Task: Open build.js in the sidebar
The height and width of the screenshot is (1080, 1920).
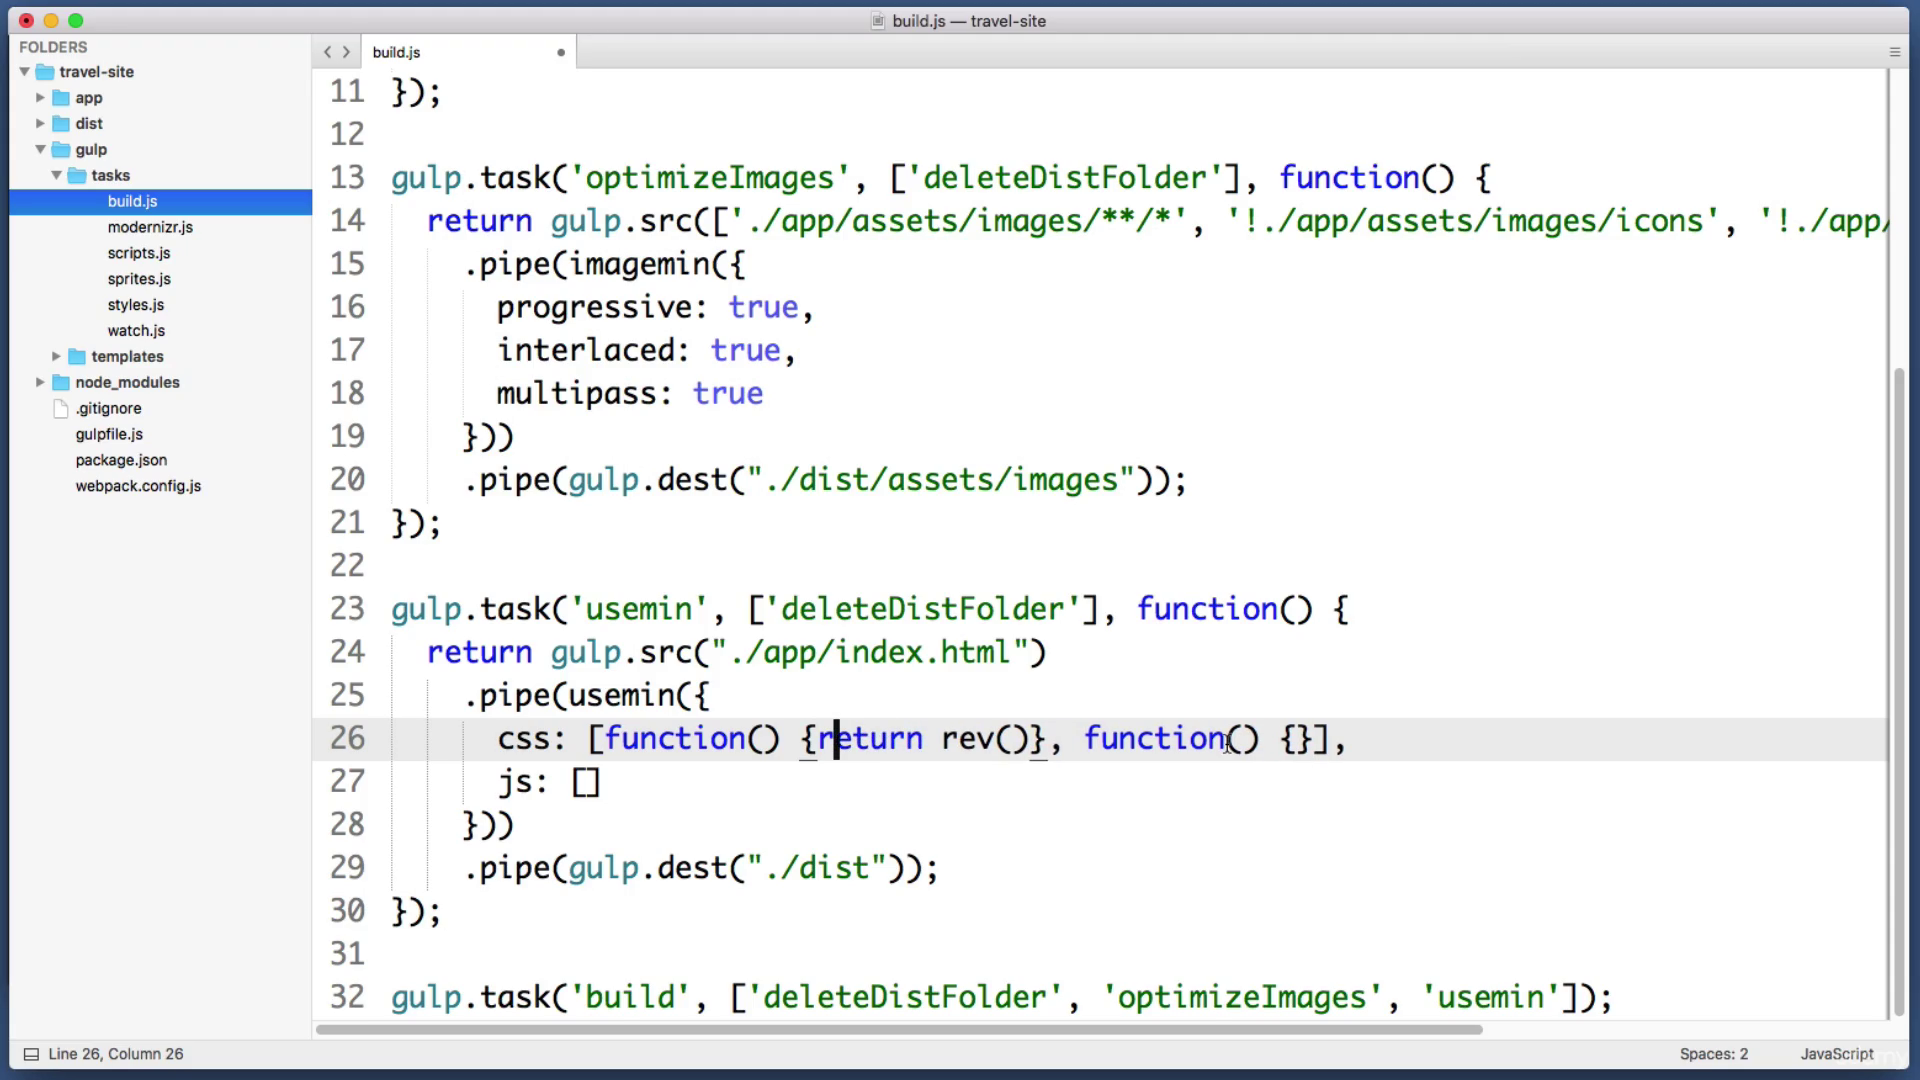Action: [132, 201]
